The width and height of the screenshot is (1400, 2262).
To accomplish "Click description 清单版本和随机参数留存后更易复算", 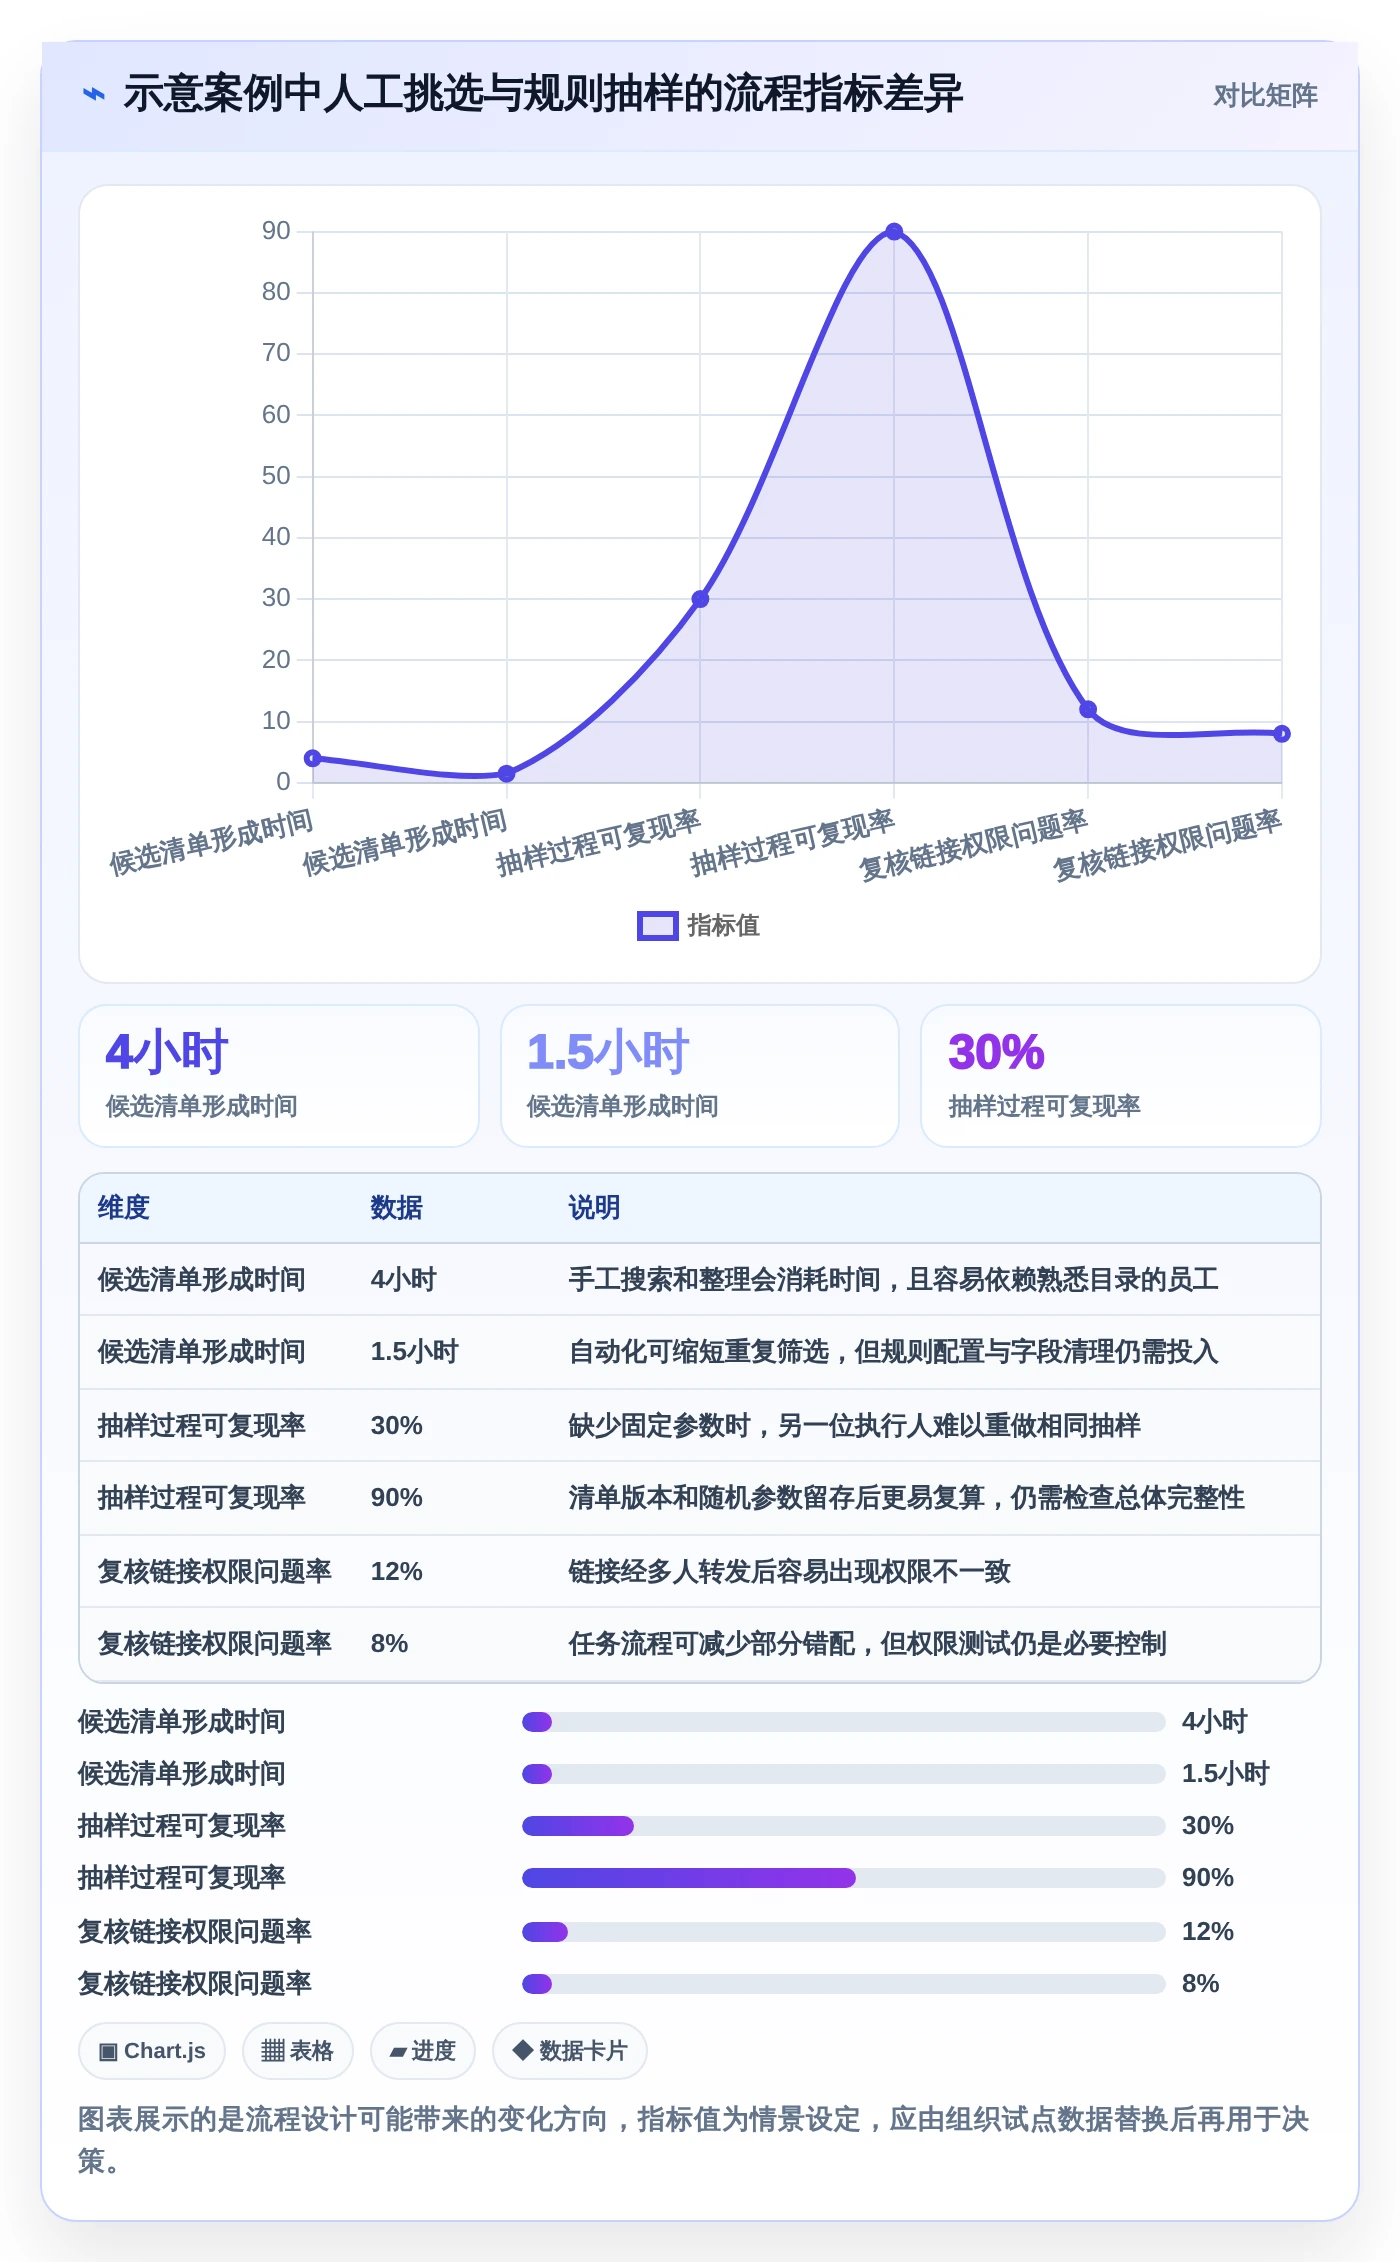I will 907,1498.
